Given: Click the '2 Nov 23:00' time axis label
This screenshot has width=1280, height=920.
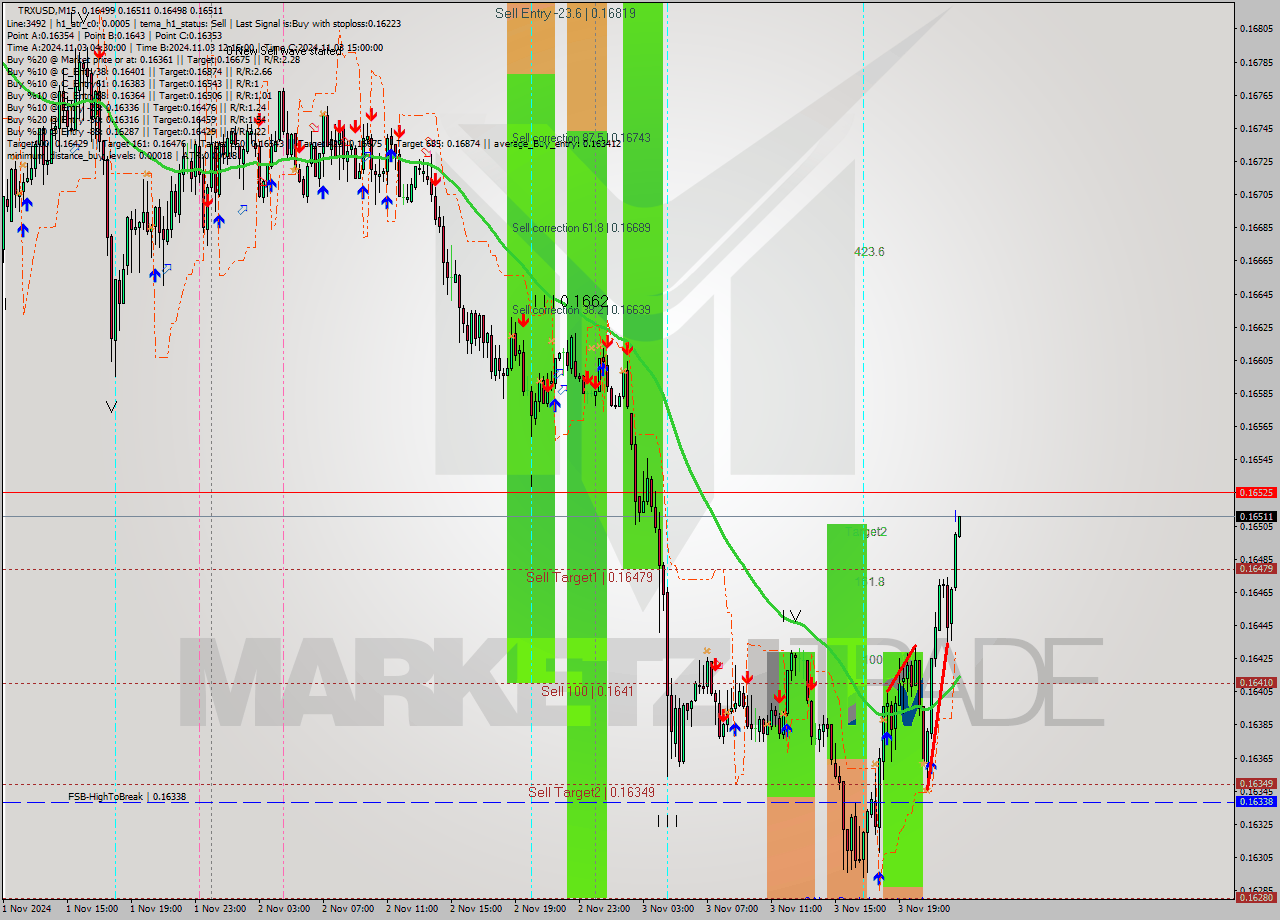Looking at the screenshot, I should (604, 909).
